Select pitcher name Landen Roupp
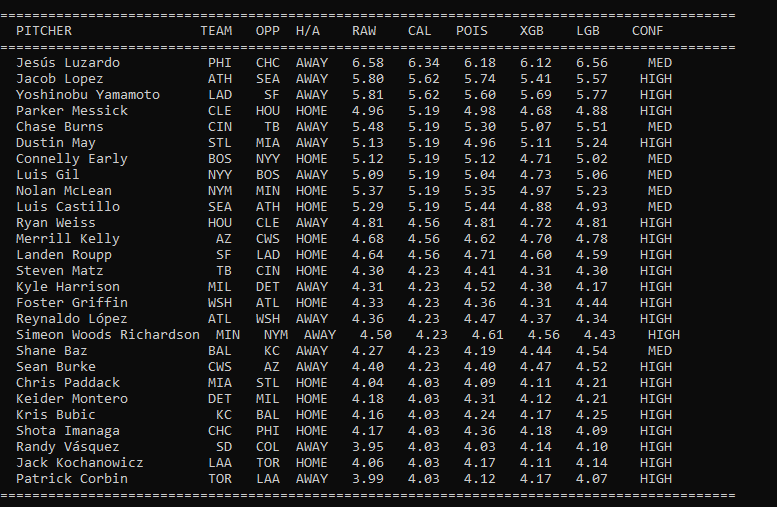Image resolution: width=777 pixels, height=507 pixels. click(x=64, y=255)
